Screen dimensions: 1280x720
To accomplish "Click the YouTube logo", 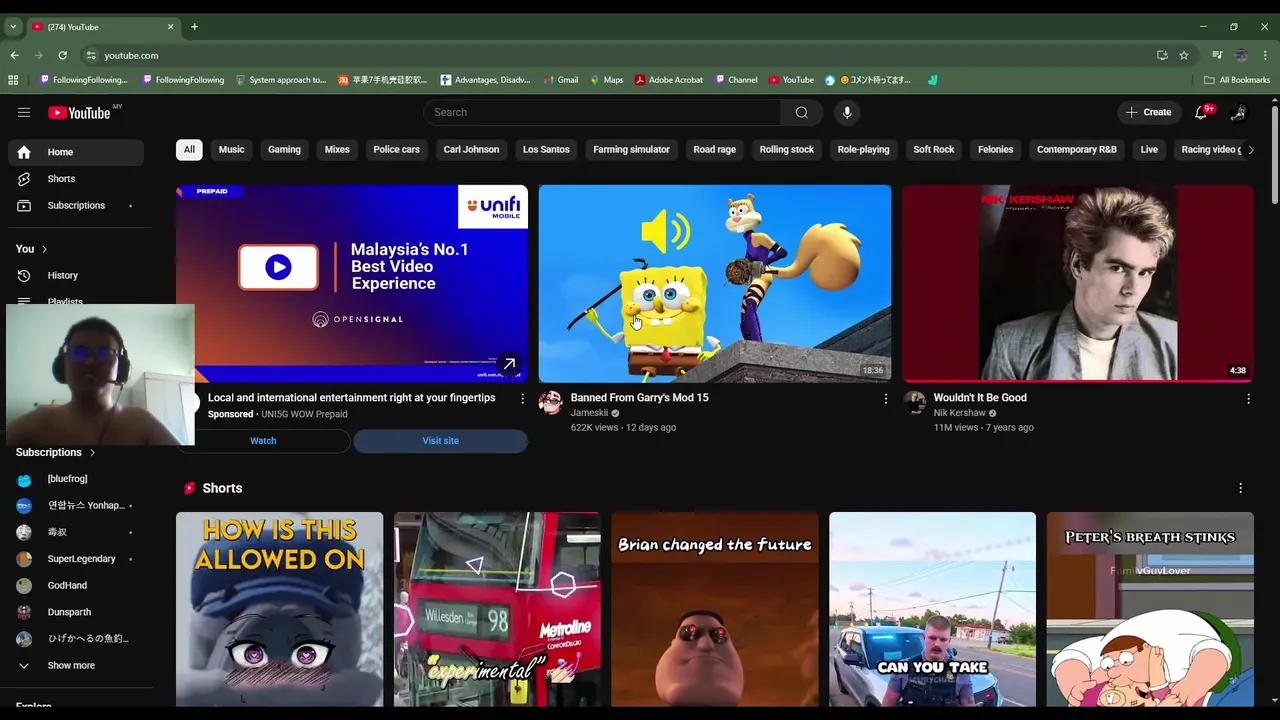I will [80, 113].
